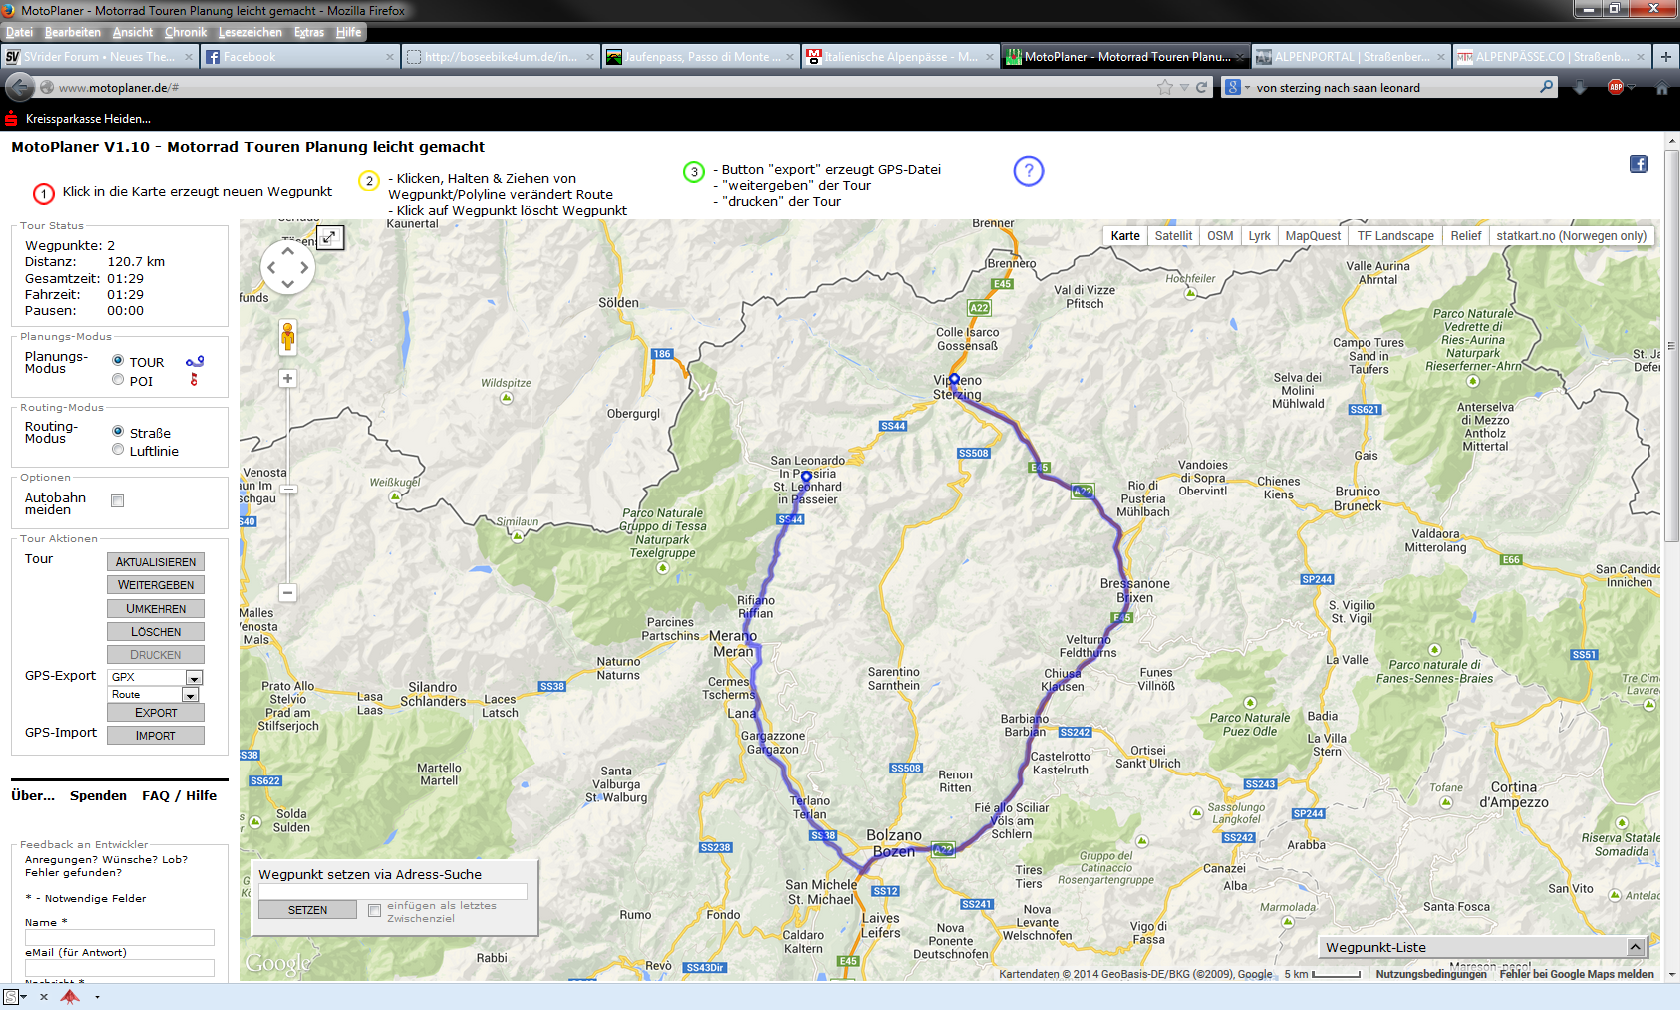The height and width of the screenshot is (1010, 1680).
Task: Bookmark page with star icon
Action: pos(1164,87)
